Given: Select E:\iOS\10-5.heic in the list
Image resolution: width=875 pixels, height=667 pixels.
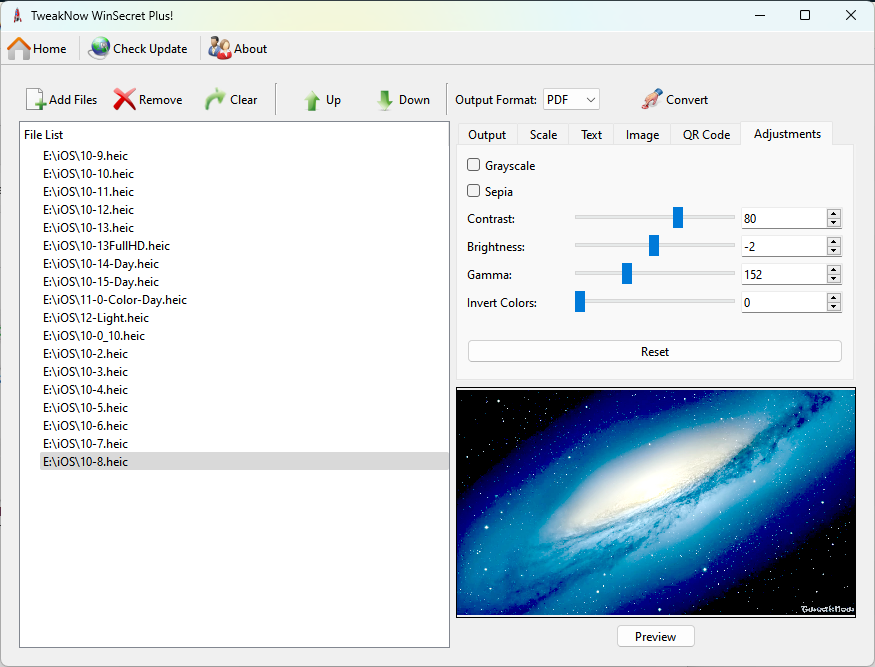Looking at the screenshot, I should click(x=85, y=407).
